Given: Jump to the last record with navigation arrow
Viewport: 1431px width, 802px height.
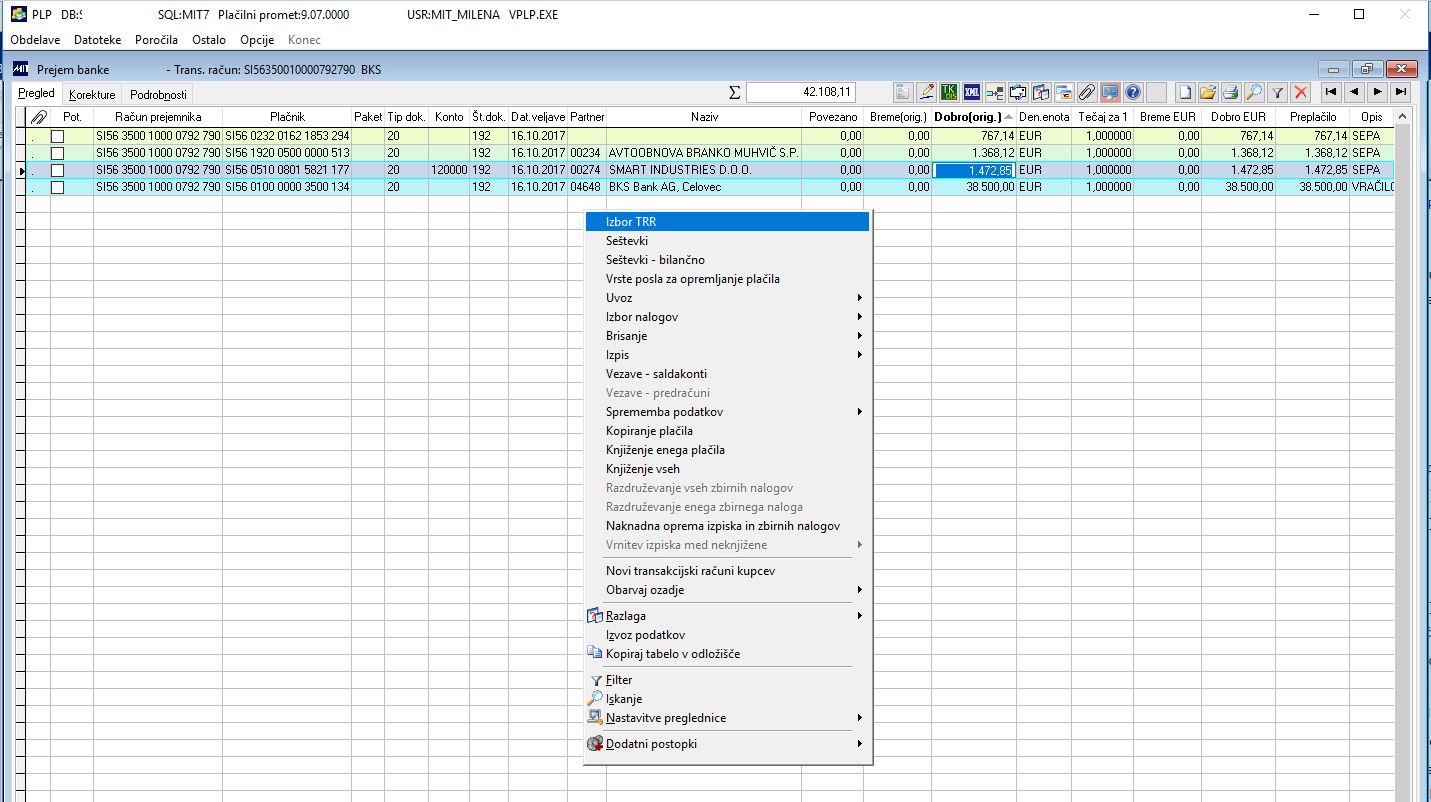Looking at the screenshot, I should click(1401, 92).
